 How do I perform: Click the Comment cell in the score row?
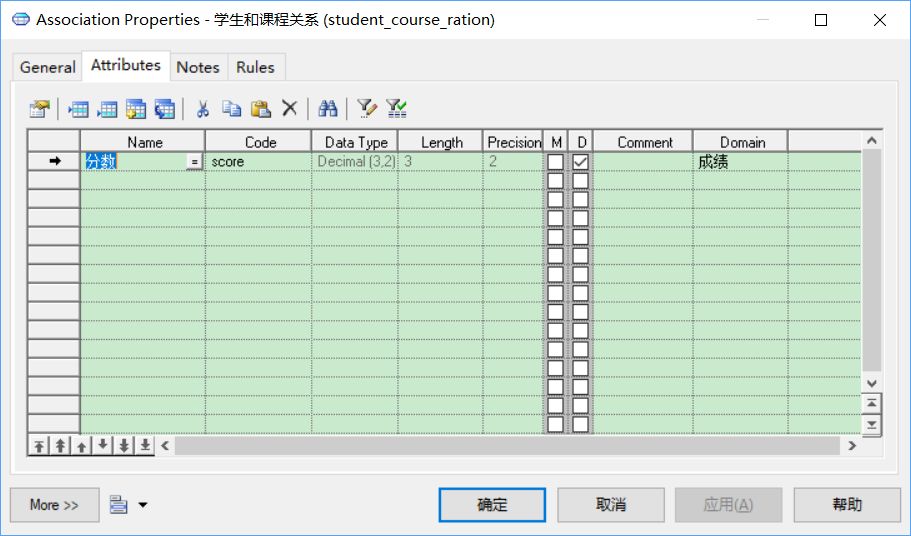[643, 161]
